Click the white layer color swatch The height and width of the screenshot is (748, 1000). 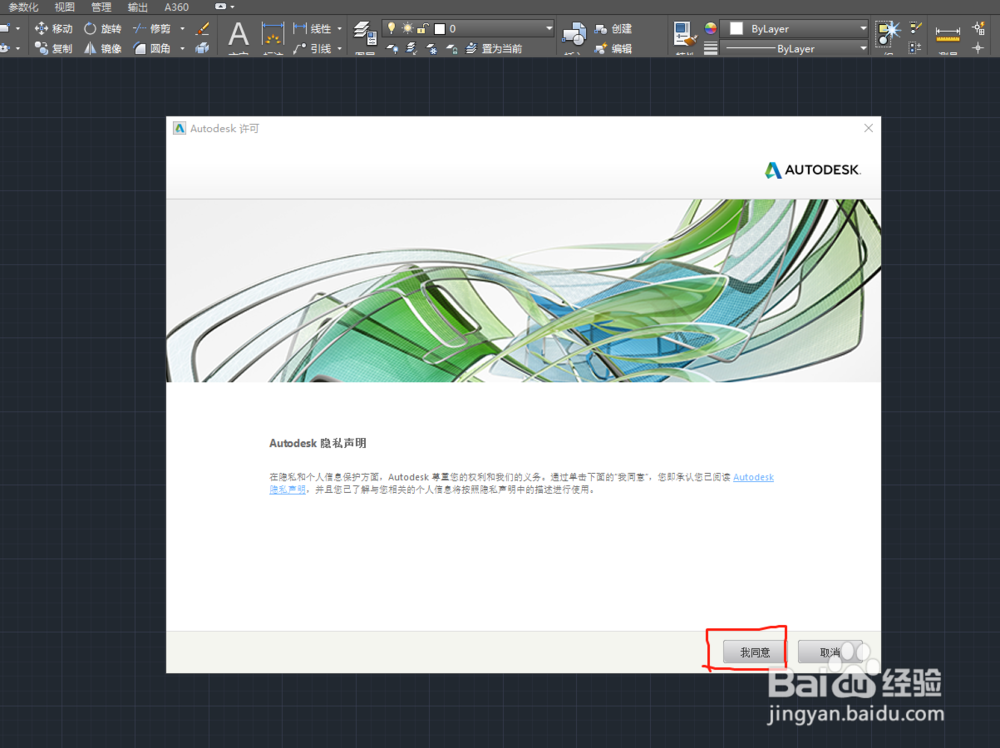[x=439, y=29]
